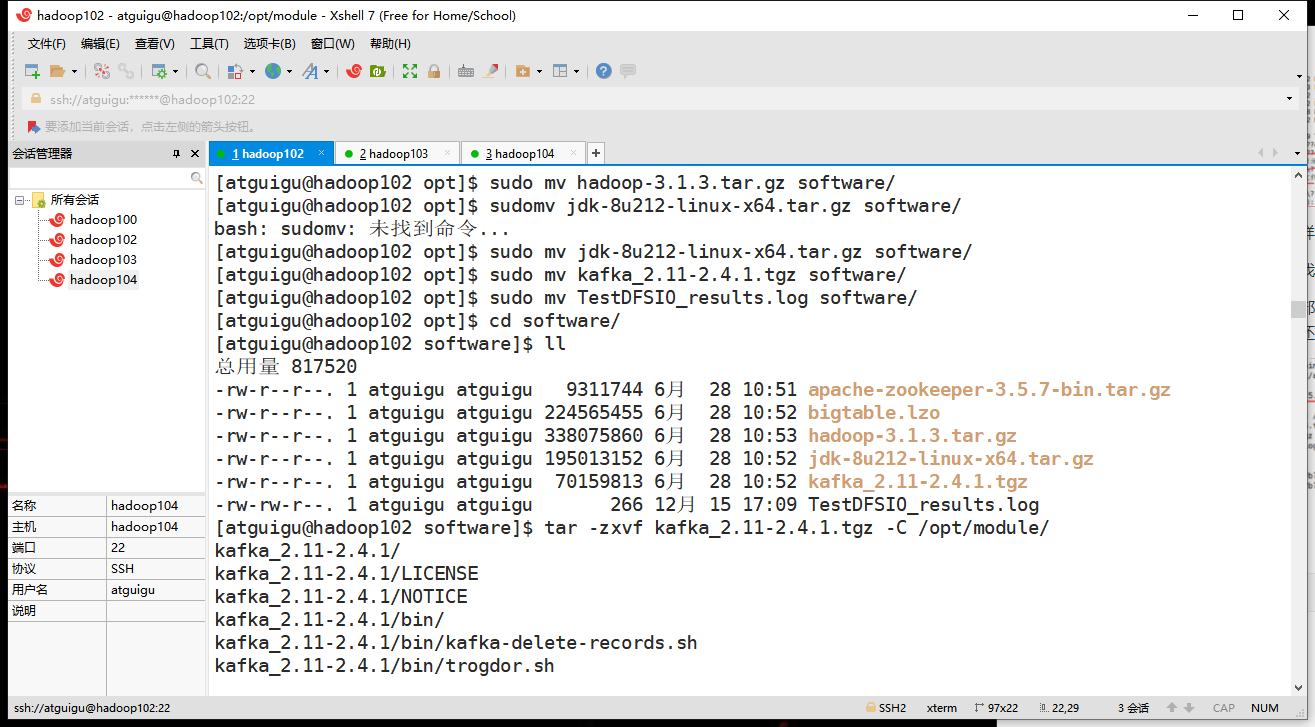The image size is (1315, 727).
Task: Click the Open Session folder icon
Action: tap(57, 71)
